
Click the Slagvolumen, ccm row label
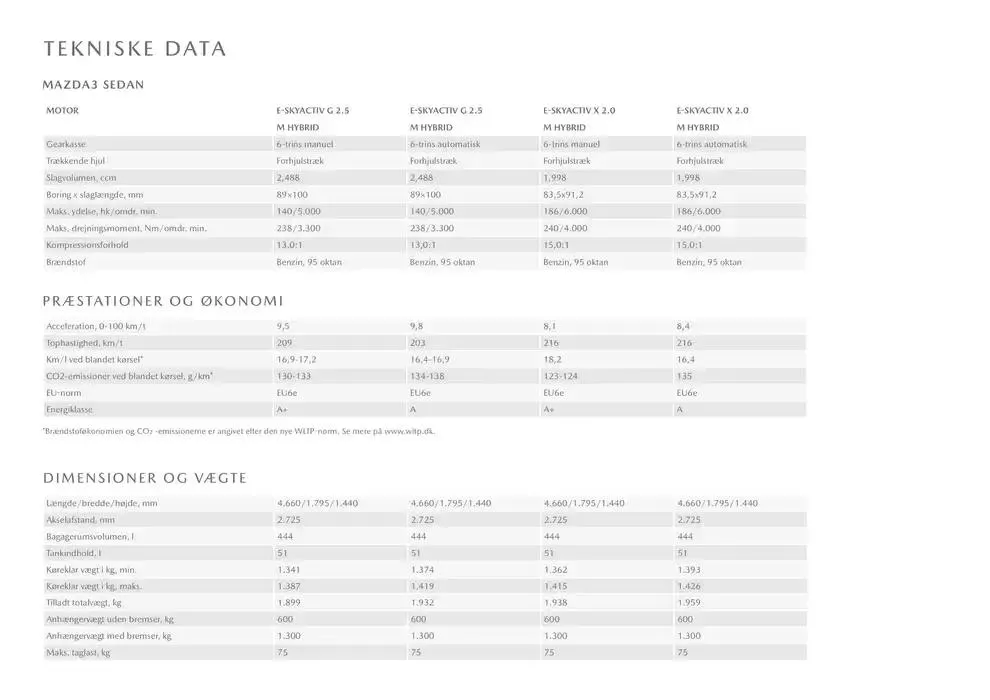tap(82, 178)
